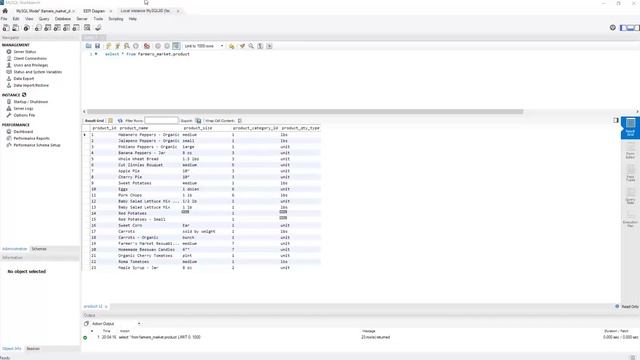Viewport: 640px width, 360px height.
Task: Click the Save Snippet star icon
Action: [x=231, y=46]
